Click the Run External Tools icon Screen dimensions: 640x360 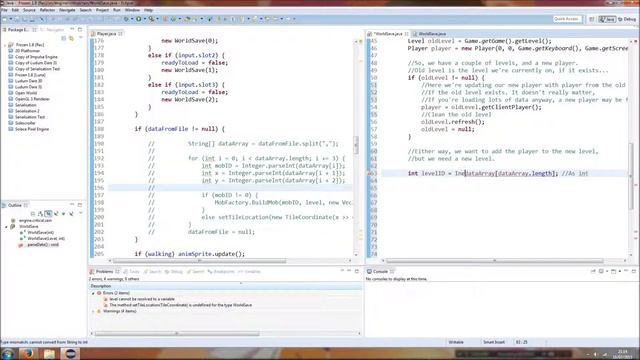click(x=151, y=19)
